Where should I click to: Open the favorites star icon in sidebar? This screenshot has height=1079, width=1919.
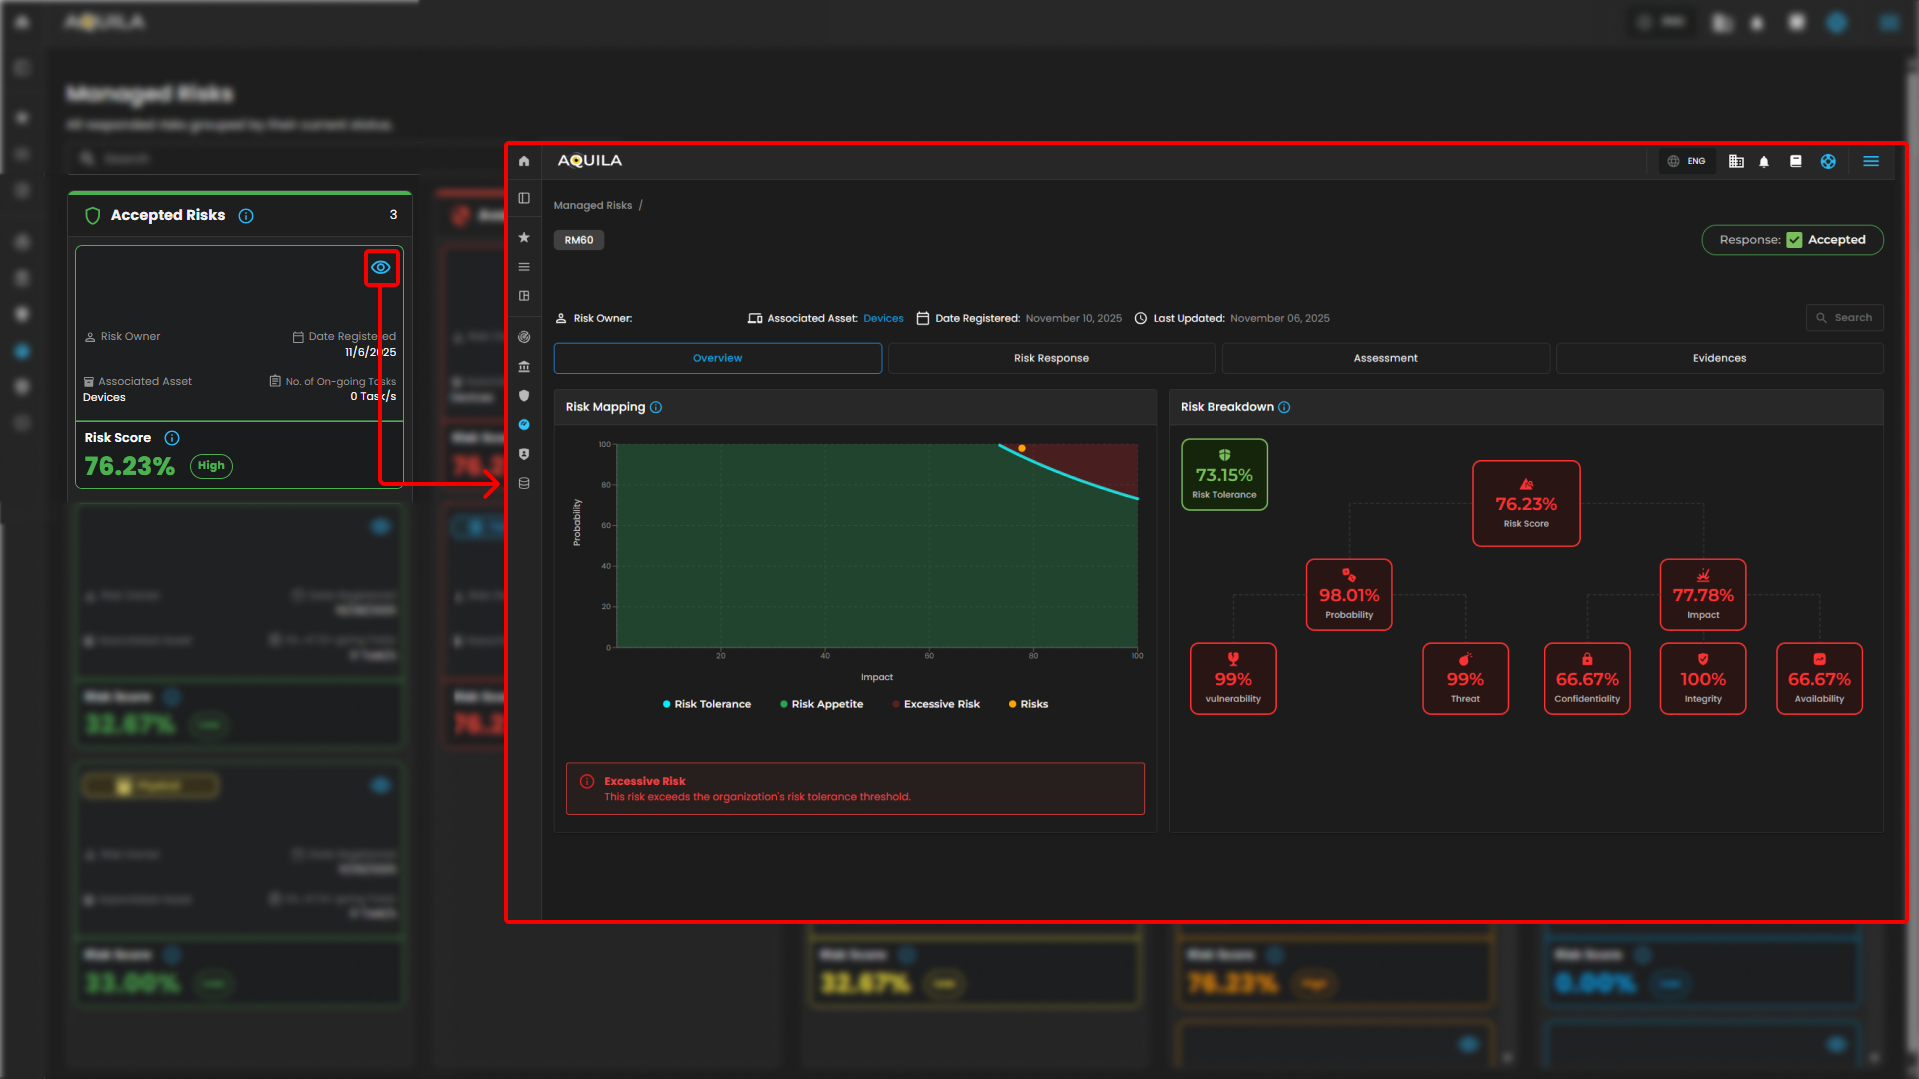[x=524, y=237]
